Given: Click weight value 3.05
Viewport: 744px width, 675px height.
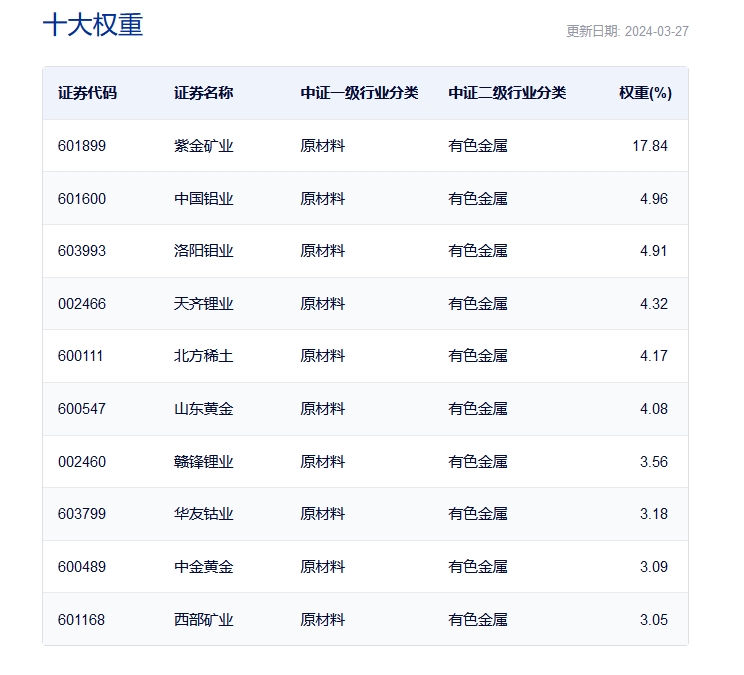Looking at the screenshot, I should coord(654,620).
